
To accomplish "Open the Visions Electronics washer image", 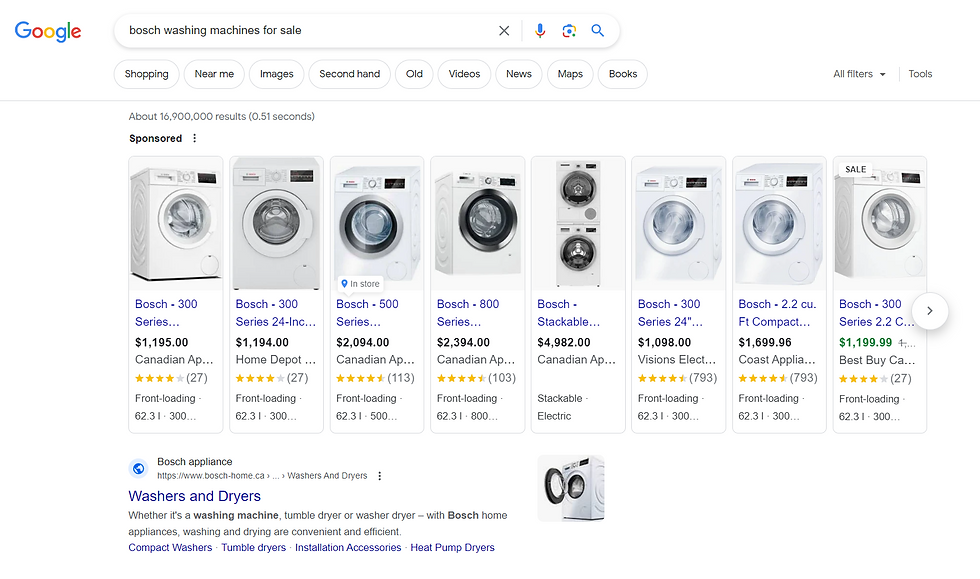I will (679, 223).
